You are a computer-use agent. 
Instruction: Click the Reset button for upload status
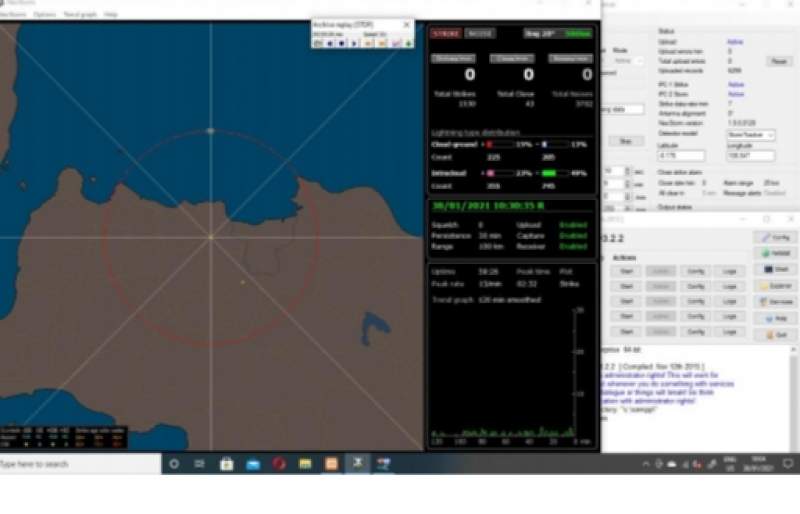778,61
